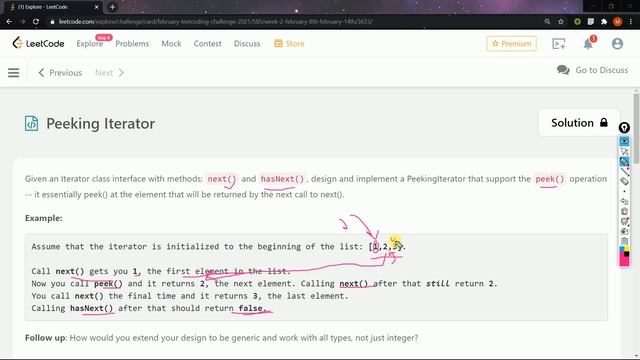Open the zoom magnifier icon in address bar

pos(547,22)
